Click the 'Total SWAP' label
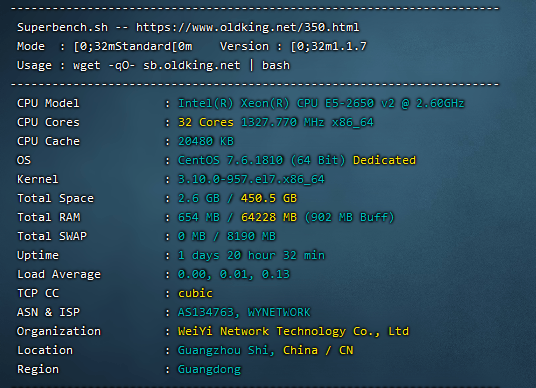This screenshot has width=536, height=388. tap(52, 236)
